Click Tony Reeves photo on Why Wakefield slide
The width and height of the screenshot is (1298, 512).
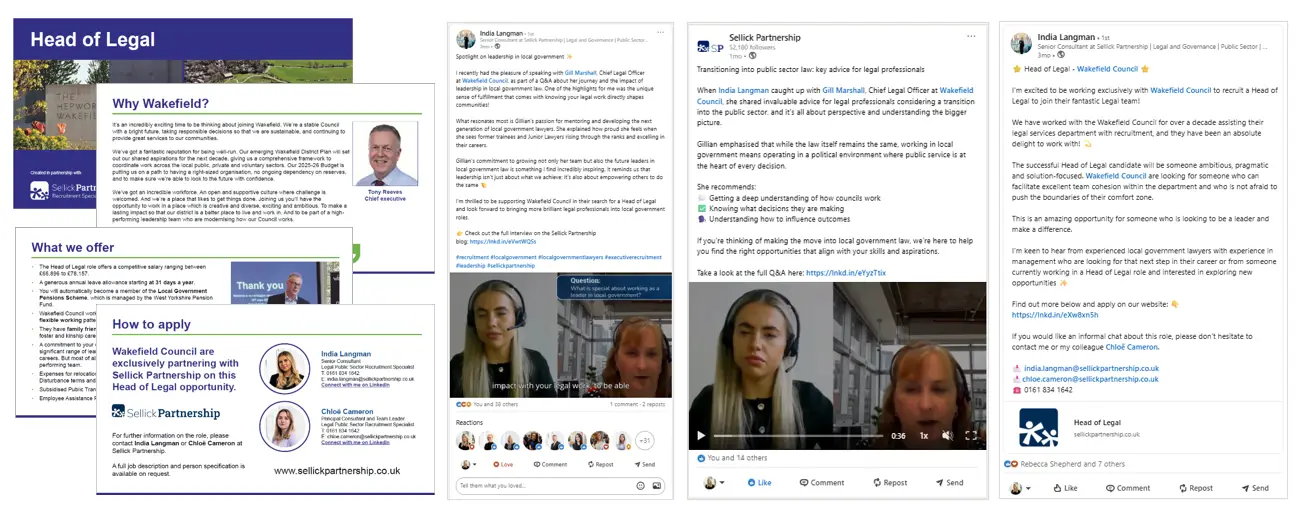pyautogui.click(x=386, y=154)
